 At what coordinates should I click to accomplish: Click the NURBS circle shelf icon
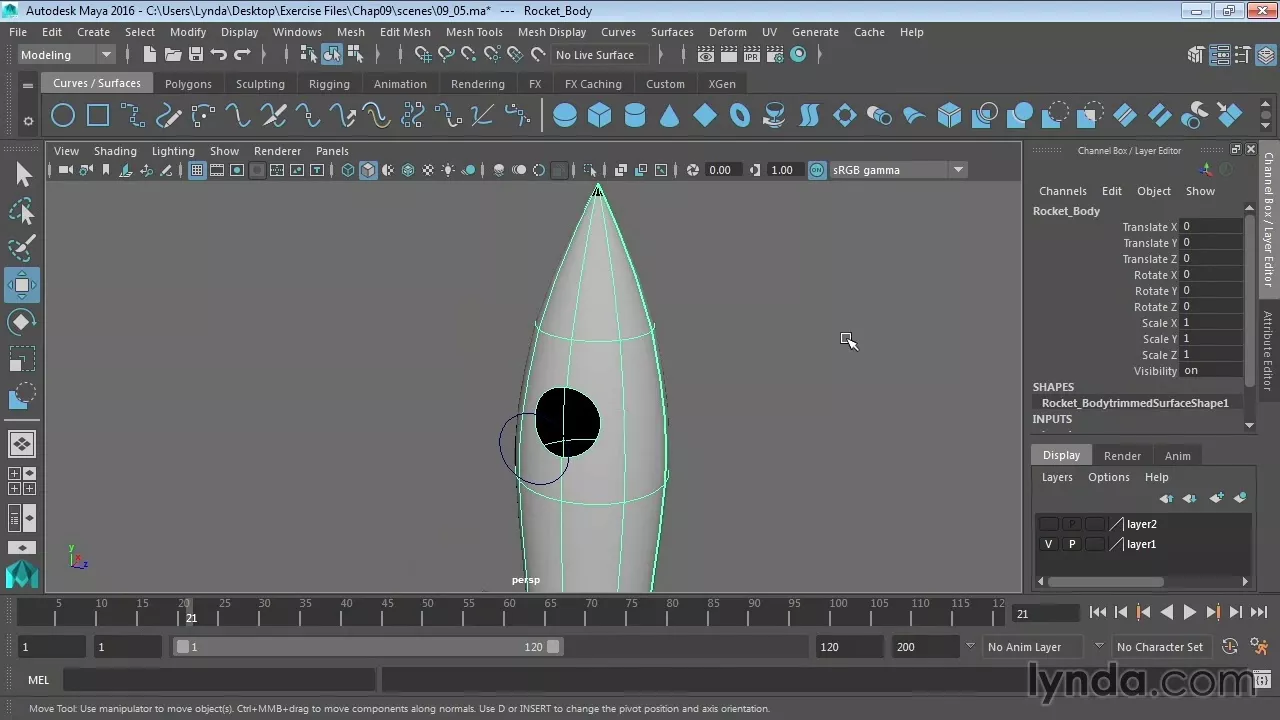click(x=62, y=116)
